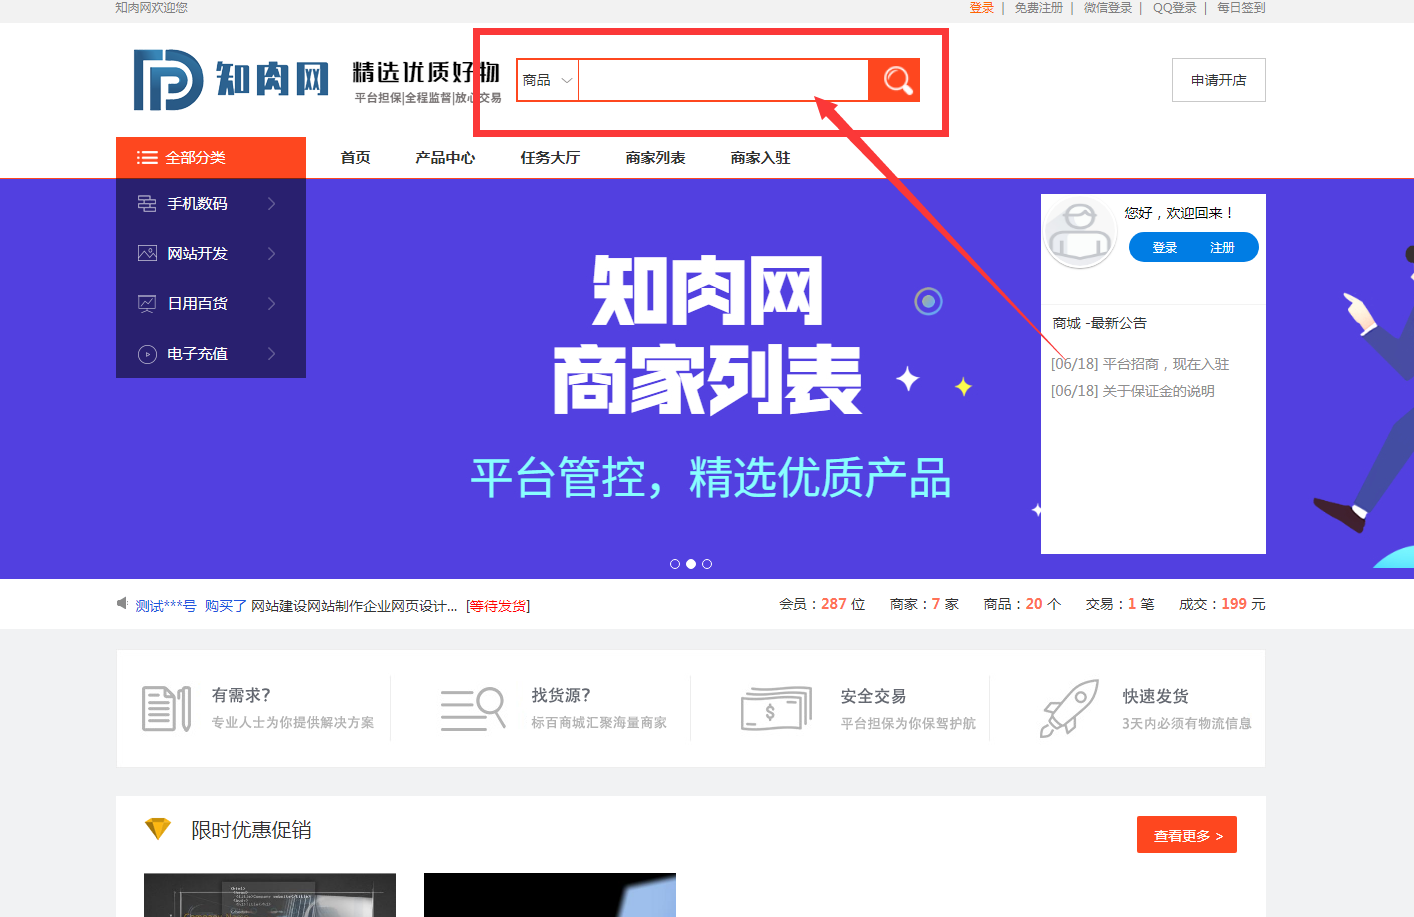Image resolution: width=1414 pixels, height=917 pixels.
Task: Click the 快速发货 rocket icon
Action: pos(1069,709)
